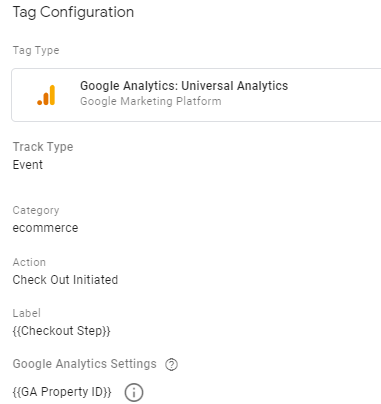Click the Track Type label
The image size is (381, 404).
(x=43, y=147)
